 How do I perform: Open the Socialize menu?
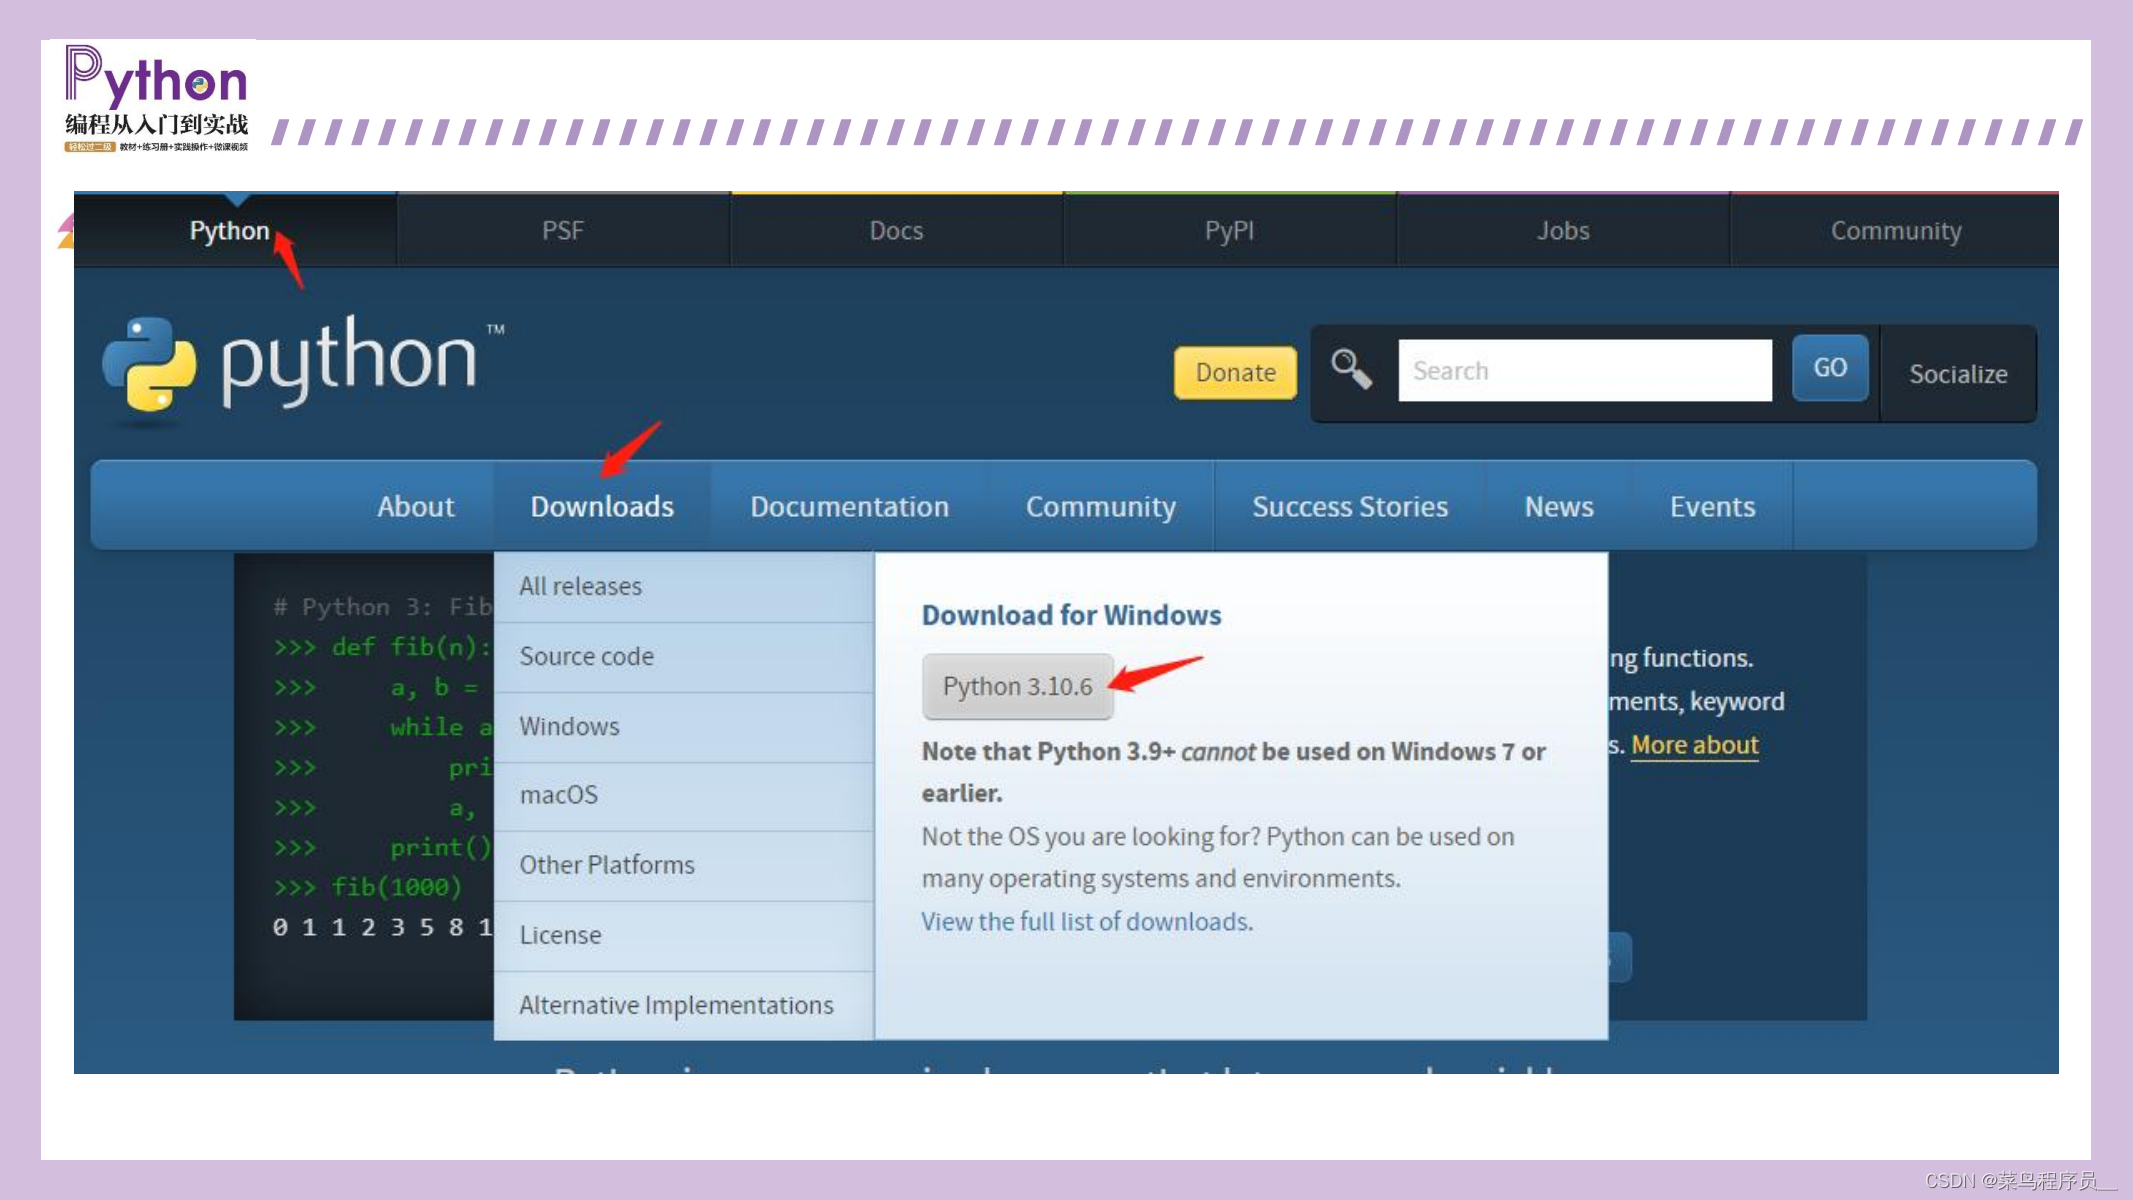pos(1958,374)
